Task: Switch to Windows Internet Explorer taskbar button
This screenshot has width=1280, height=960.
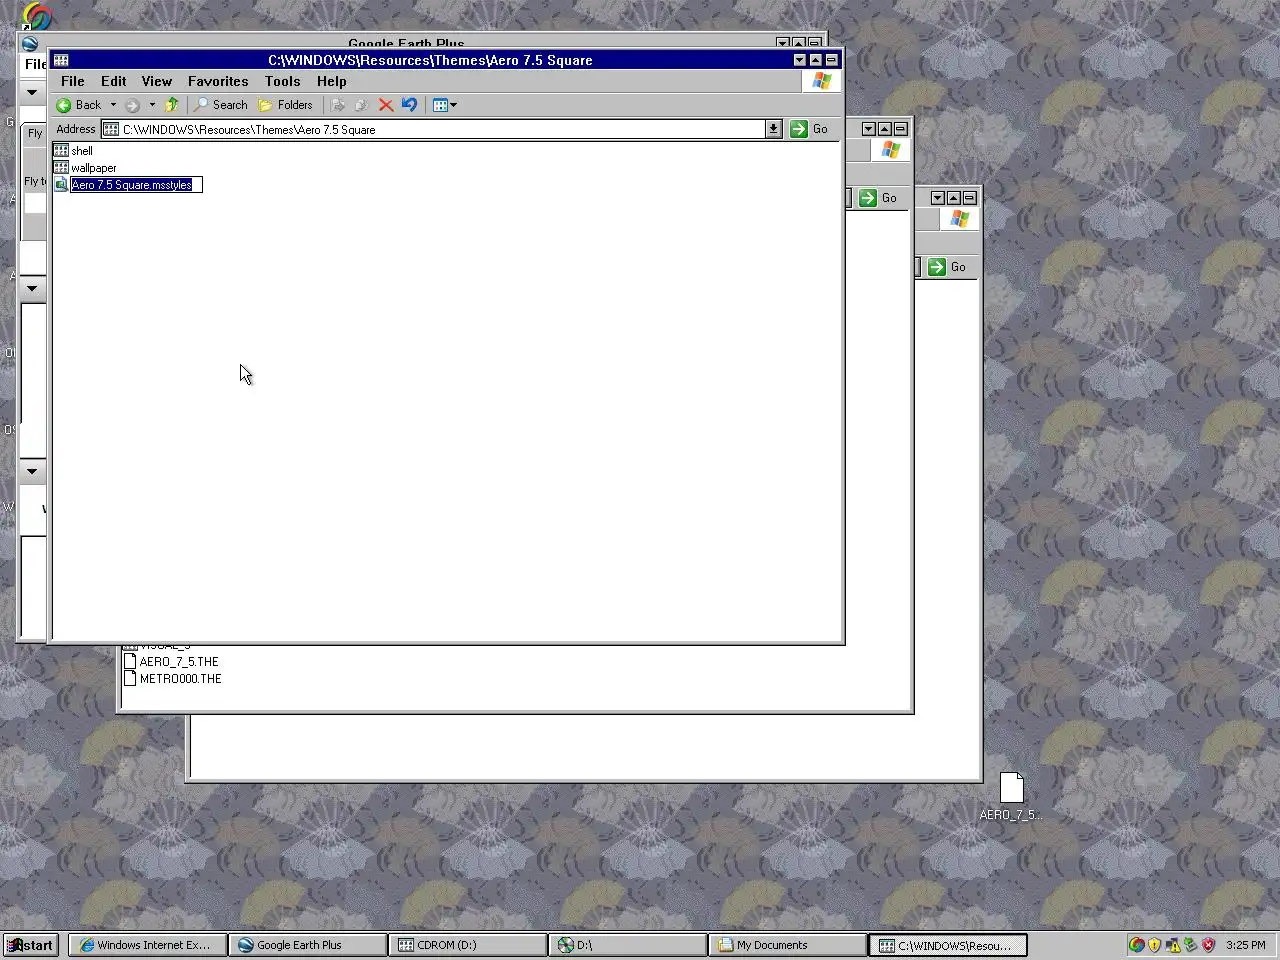Action: (147, 945)
